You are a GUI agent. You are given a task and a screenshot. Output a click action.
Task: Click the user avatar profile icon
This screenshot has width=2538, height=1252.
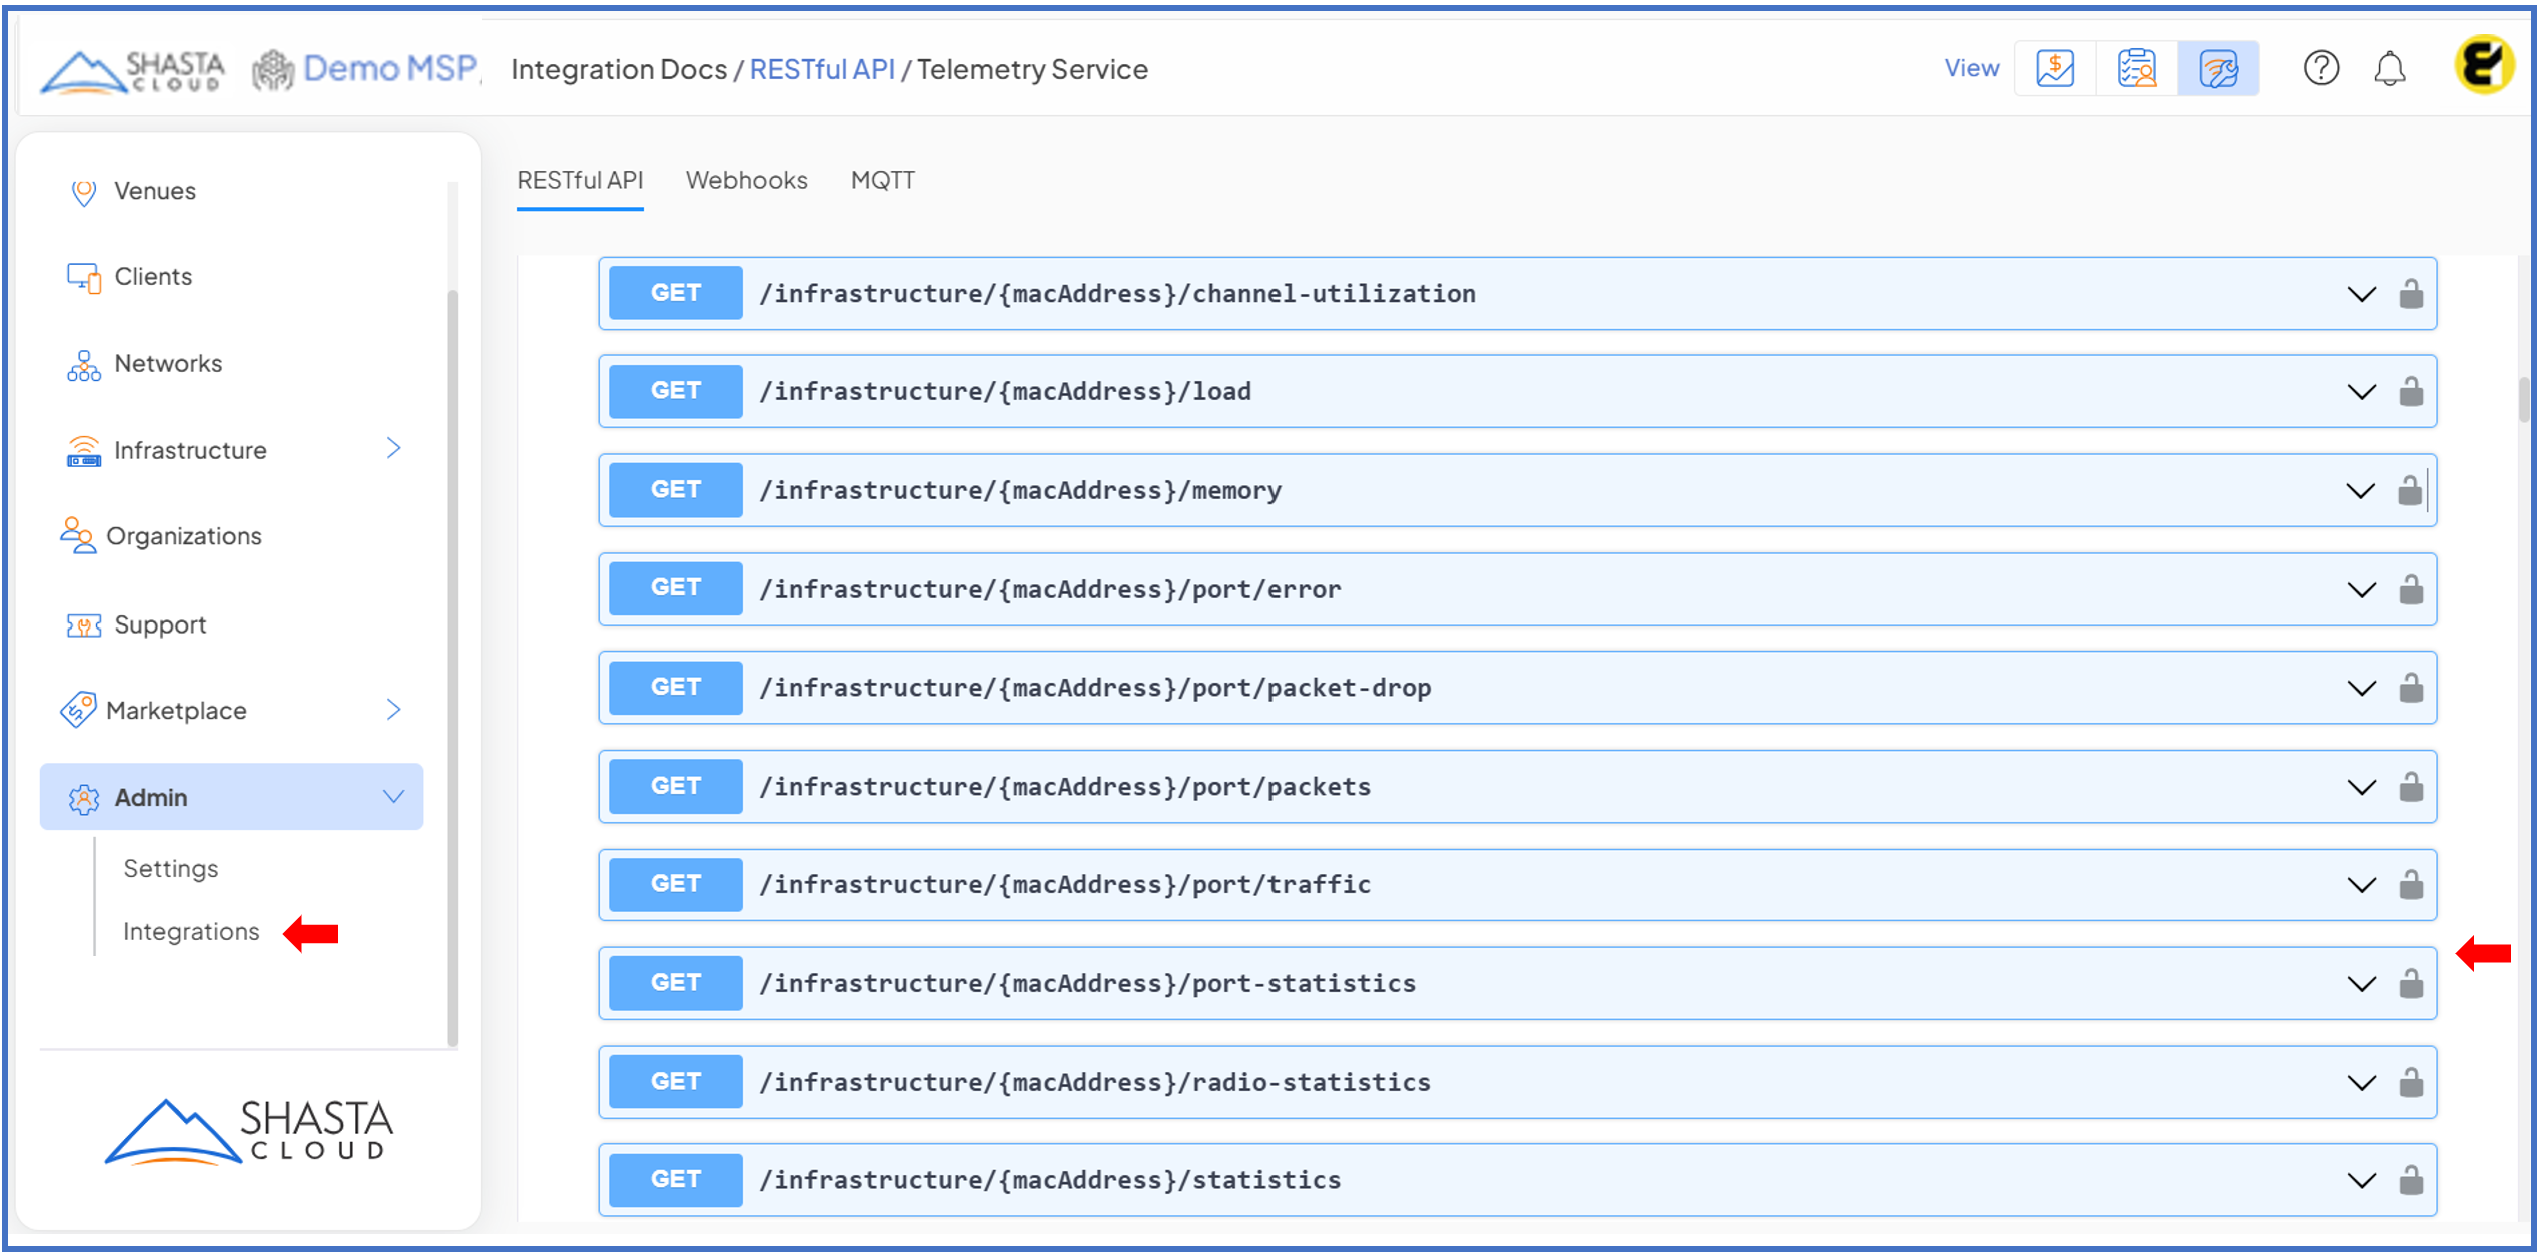click(x=2483, y=65)
